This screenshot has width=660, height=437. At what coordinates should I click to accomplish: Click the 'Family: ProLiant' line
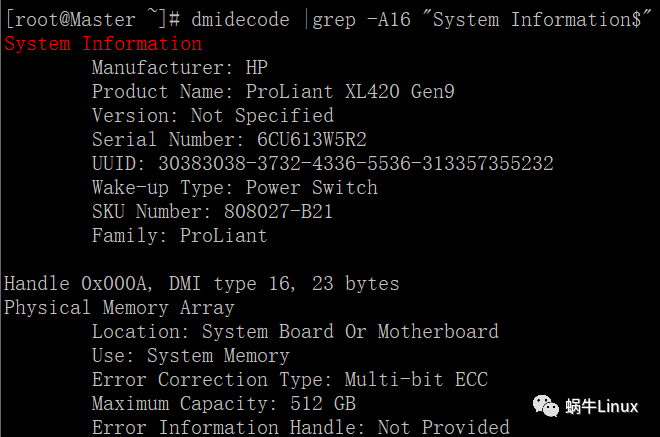tap(180, 236)
